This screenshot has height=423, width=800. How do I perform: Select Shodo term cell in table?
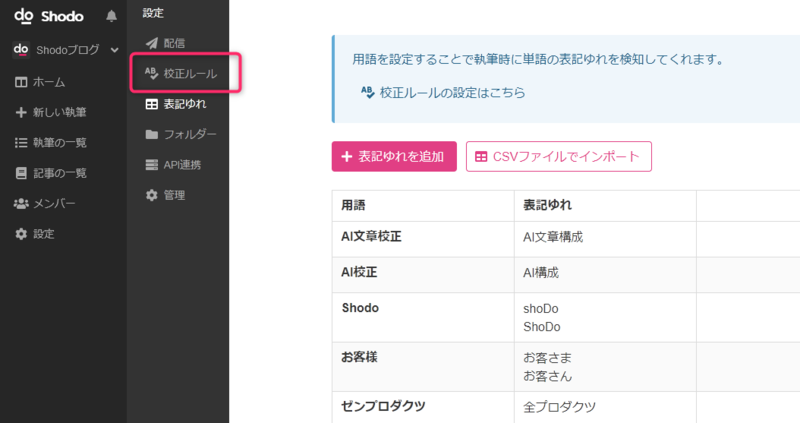pyautogui.click(x=423, y=317)
